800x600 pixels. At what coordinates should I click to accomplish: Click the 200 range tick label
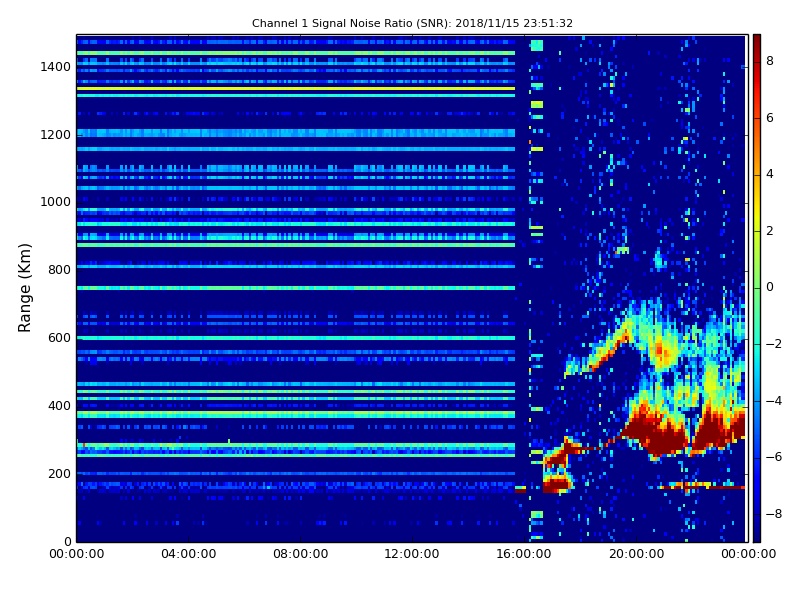click(59, 473)
